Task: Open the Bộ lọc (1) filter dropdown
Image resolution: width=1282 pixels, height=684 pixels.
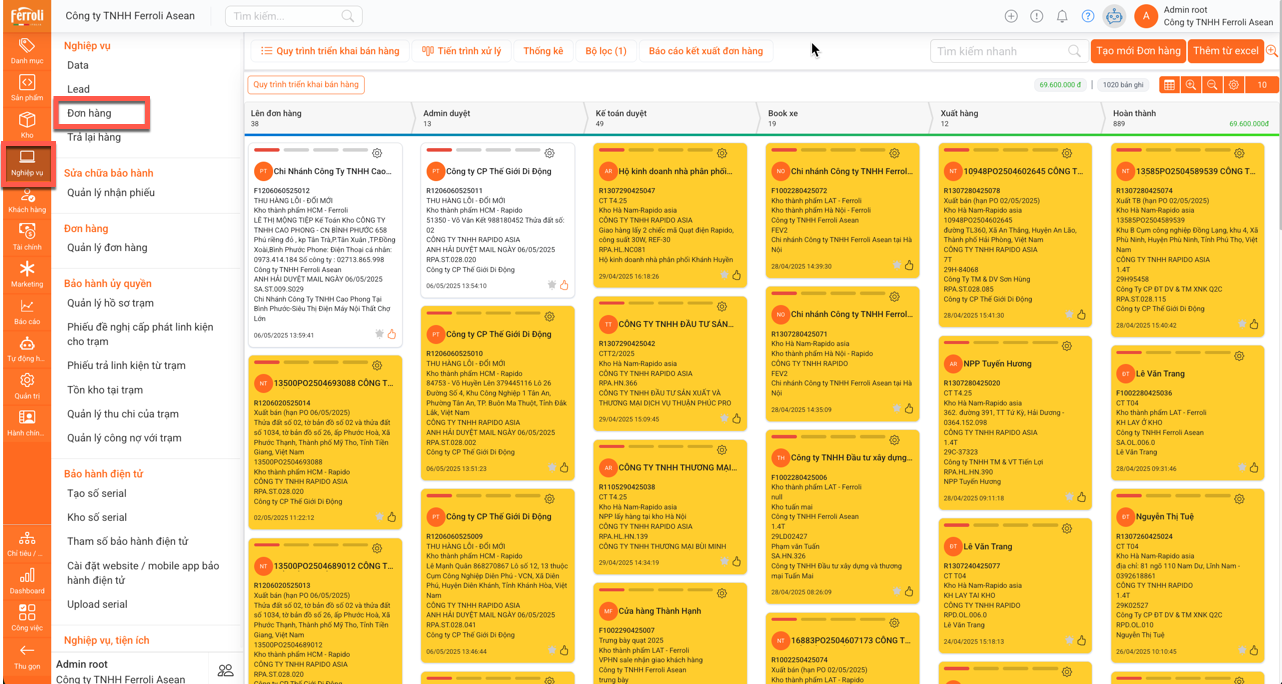Action: (x=606, y=51)
